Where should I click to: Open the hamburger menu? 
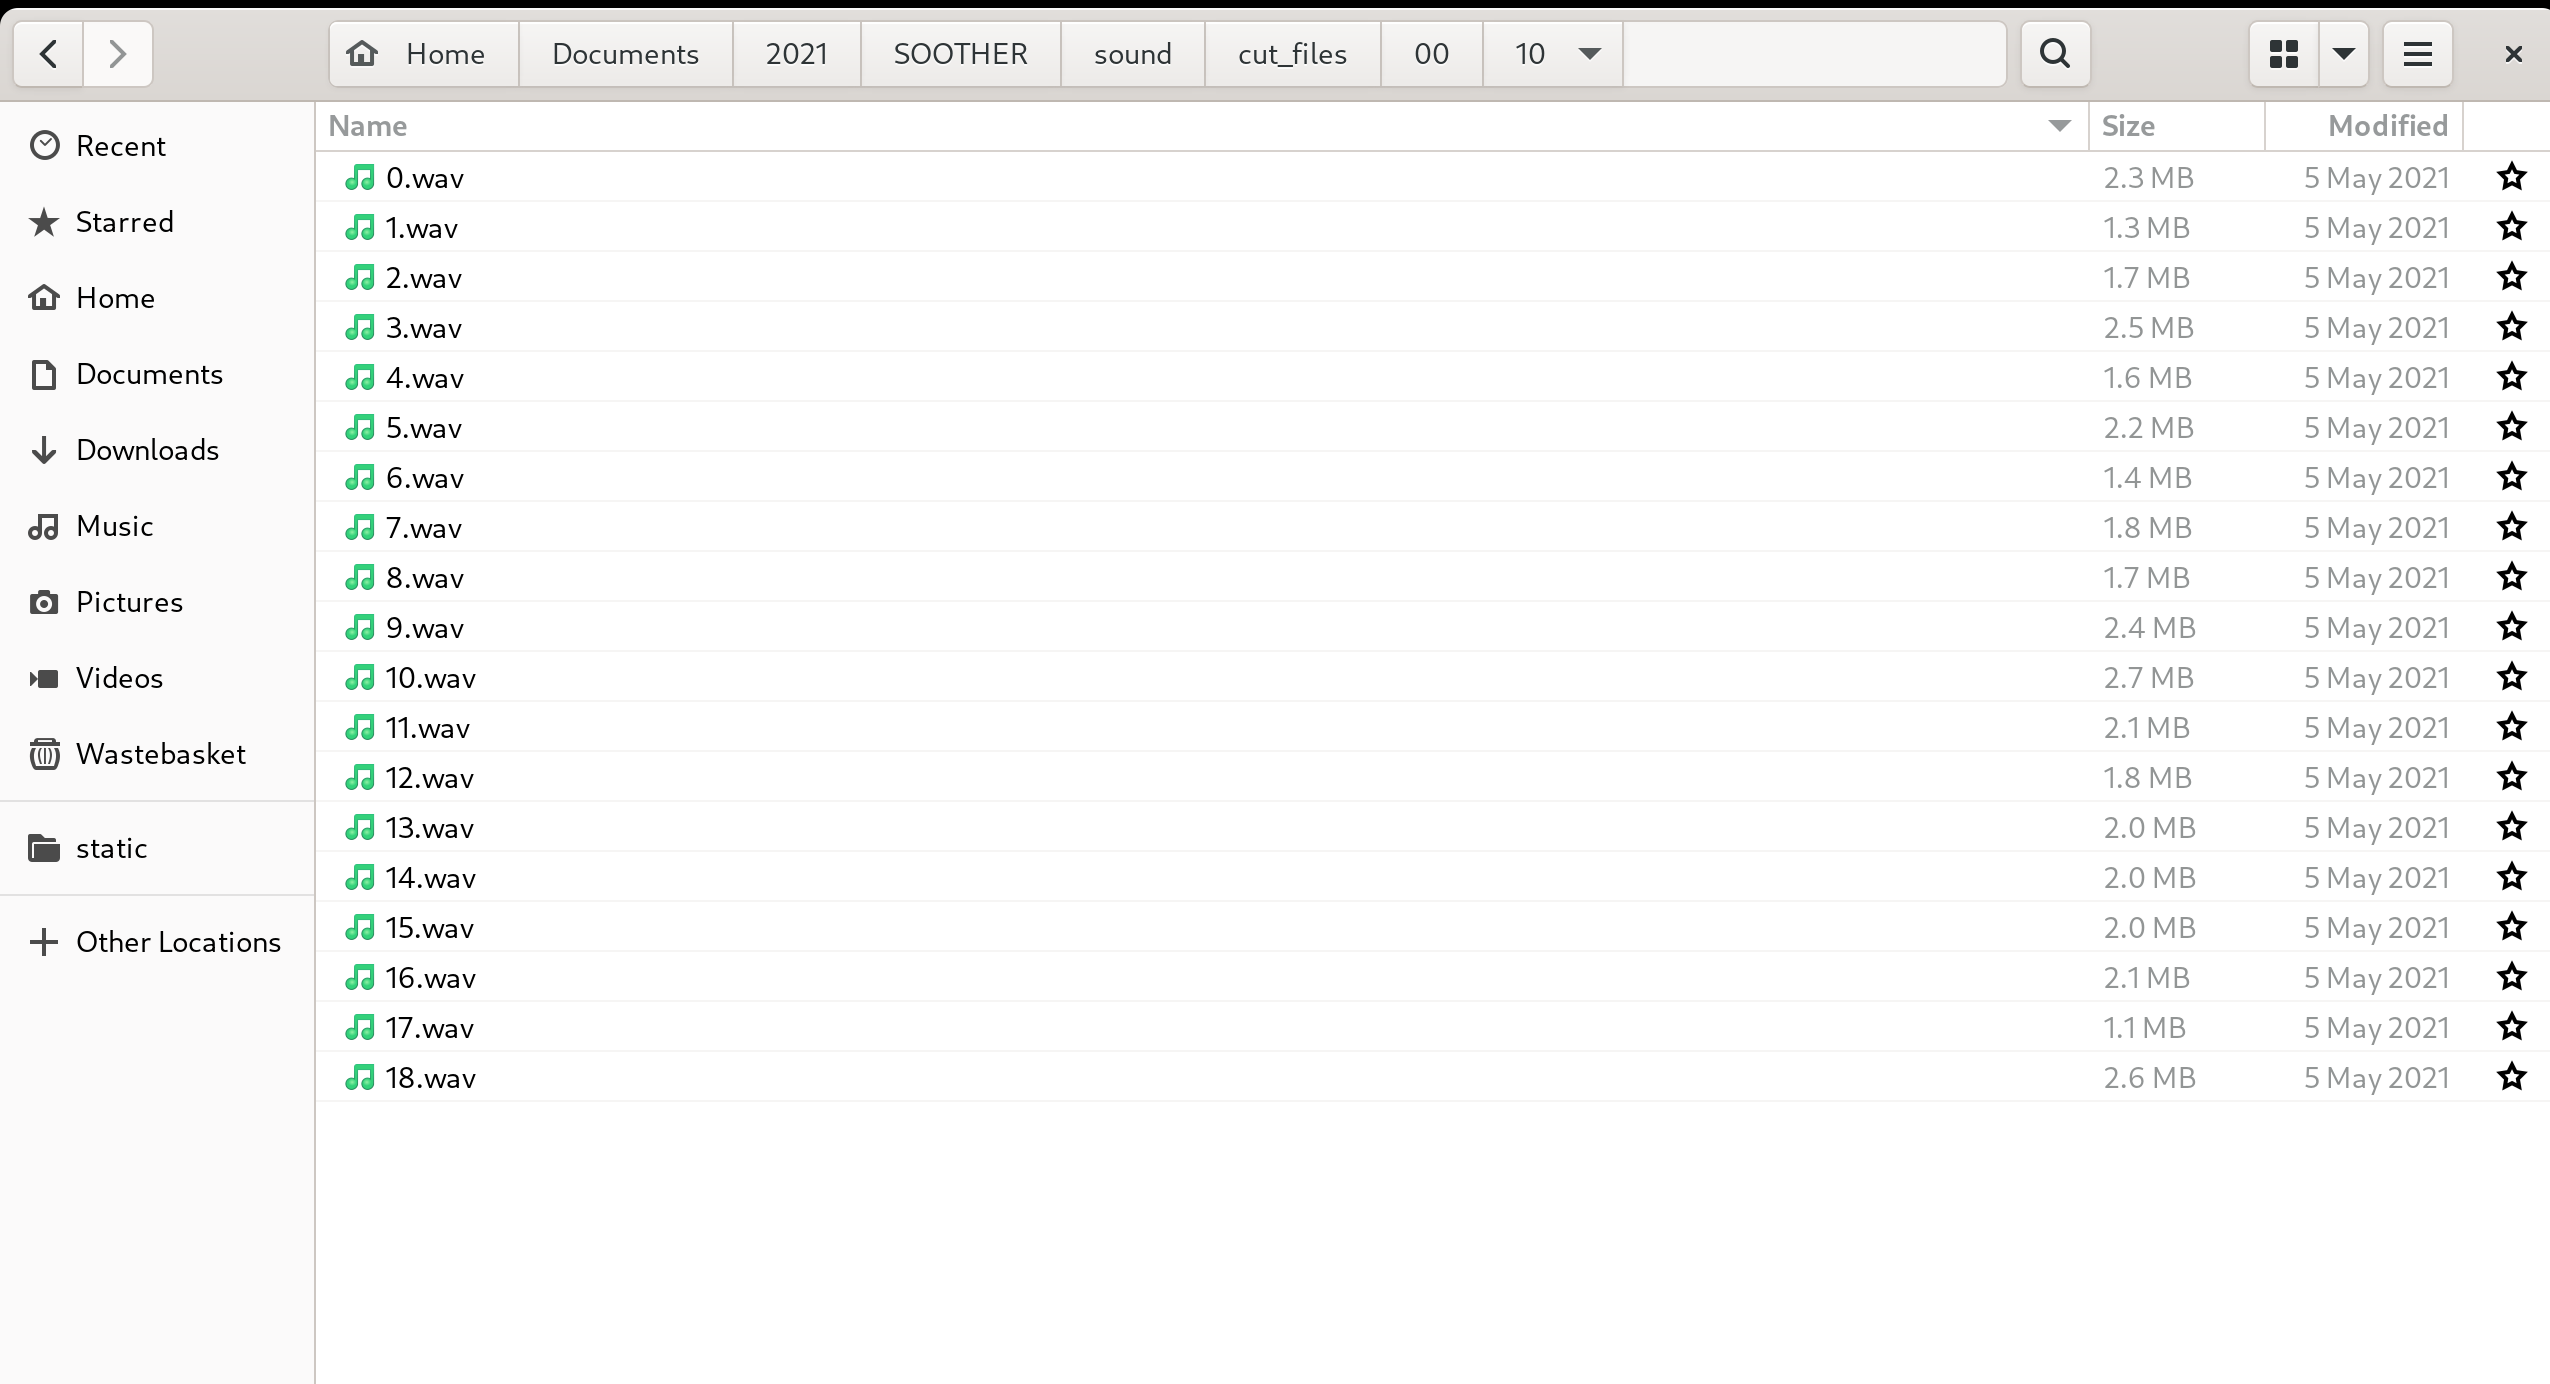click(x=2417, y=53)
